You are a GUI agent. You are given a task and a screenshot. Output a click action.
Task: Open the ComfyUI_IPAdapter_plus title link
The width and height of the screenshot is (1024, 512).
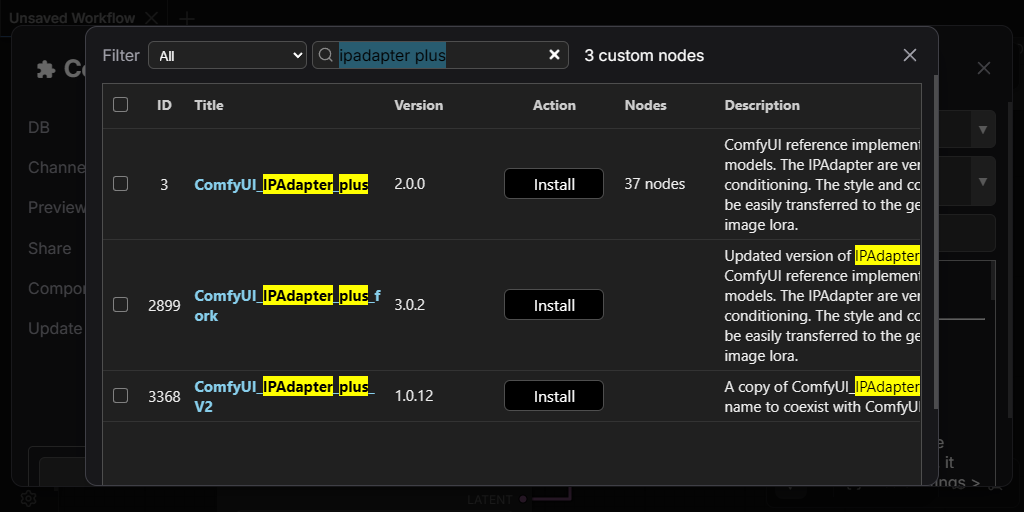tap(281, 185)
